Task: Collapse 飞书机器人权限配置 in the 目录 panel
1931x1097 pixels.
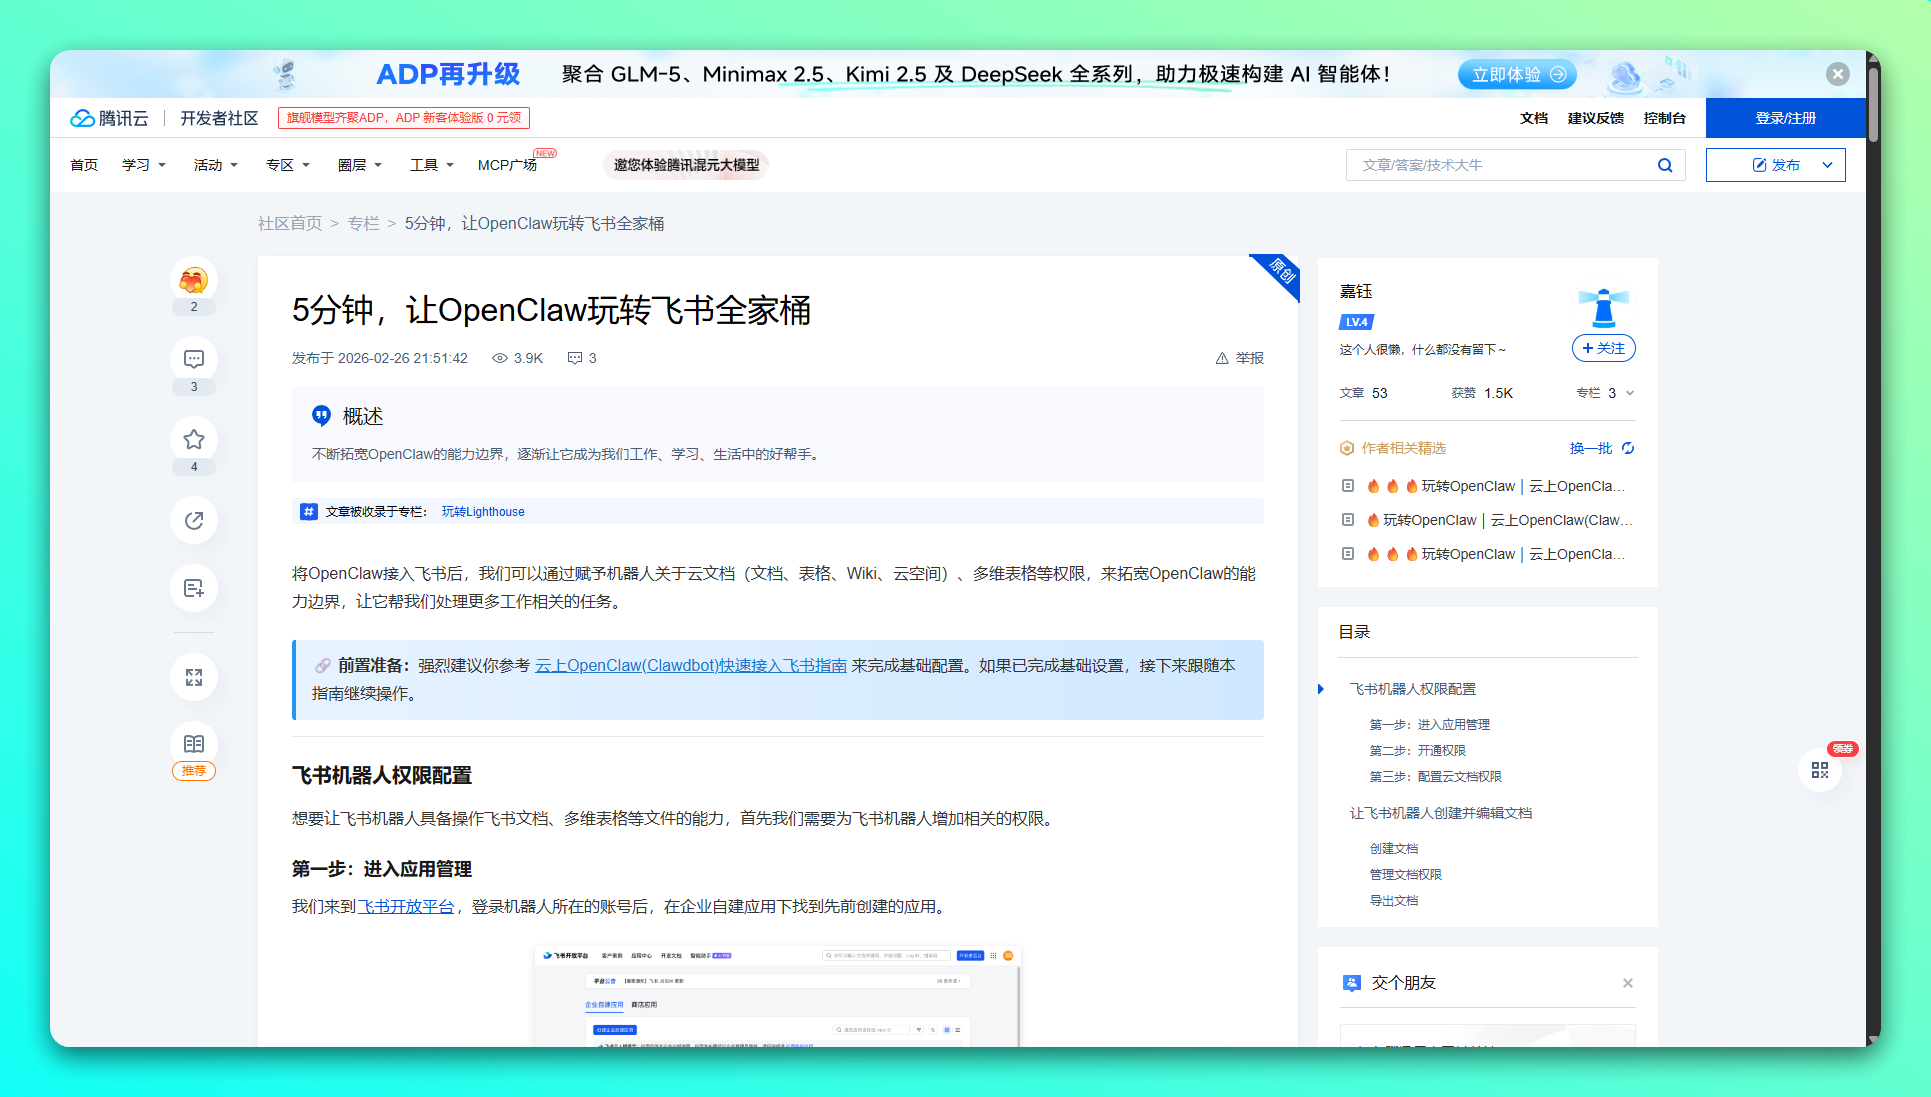Action: pyautogui.click(x=1322, y=689)
